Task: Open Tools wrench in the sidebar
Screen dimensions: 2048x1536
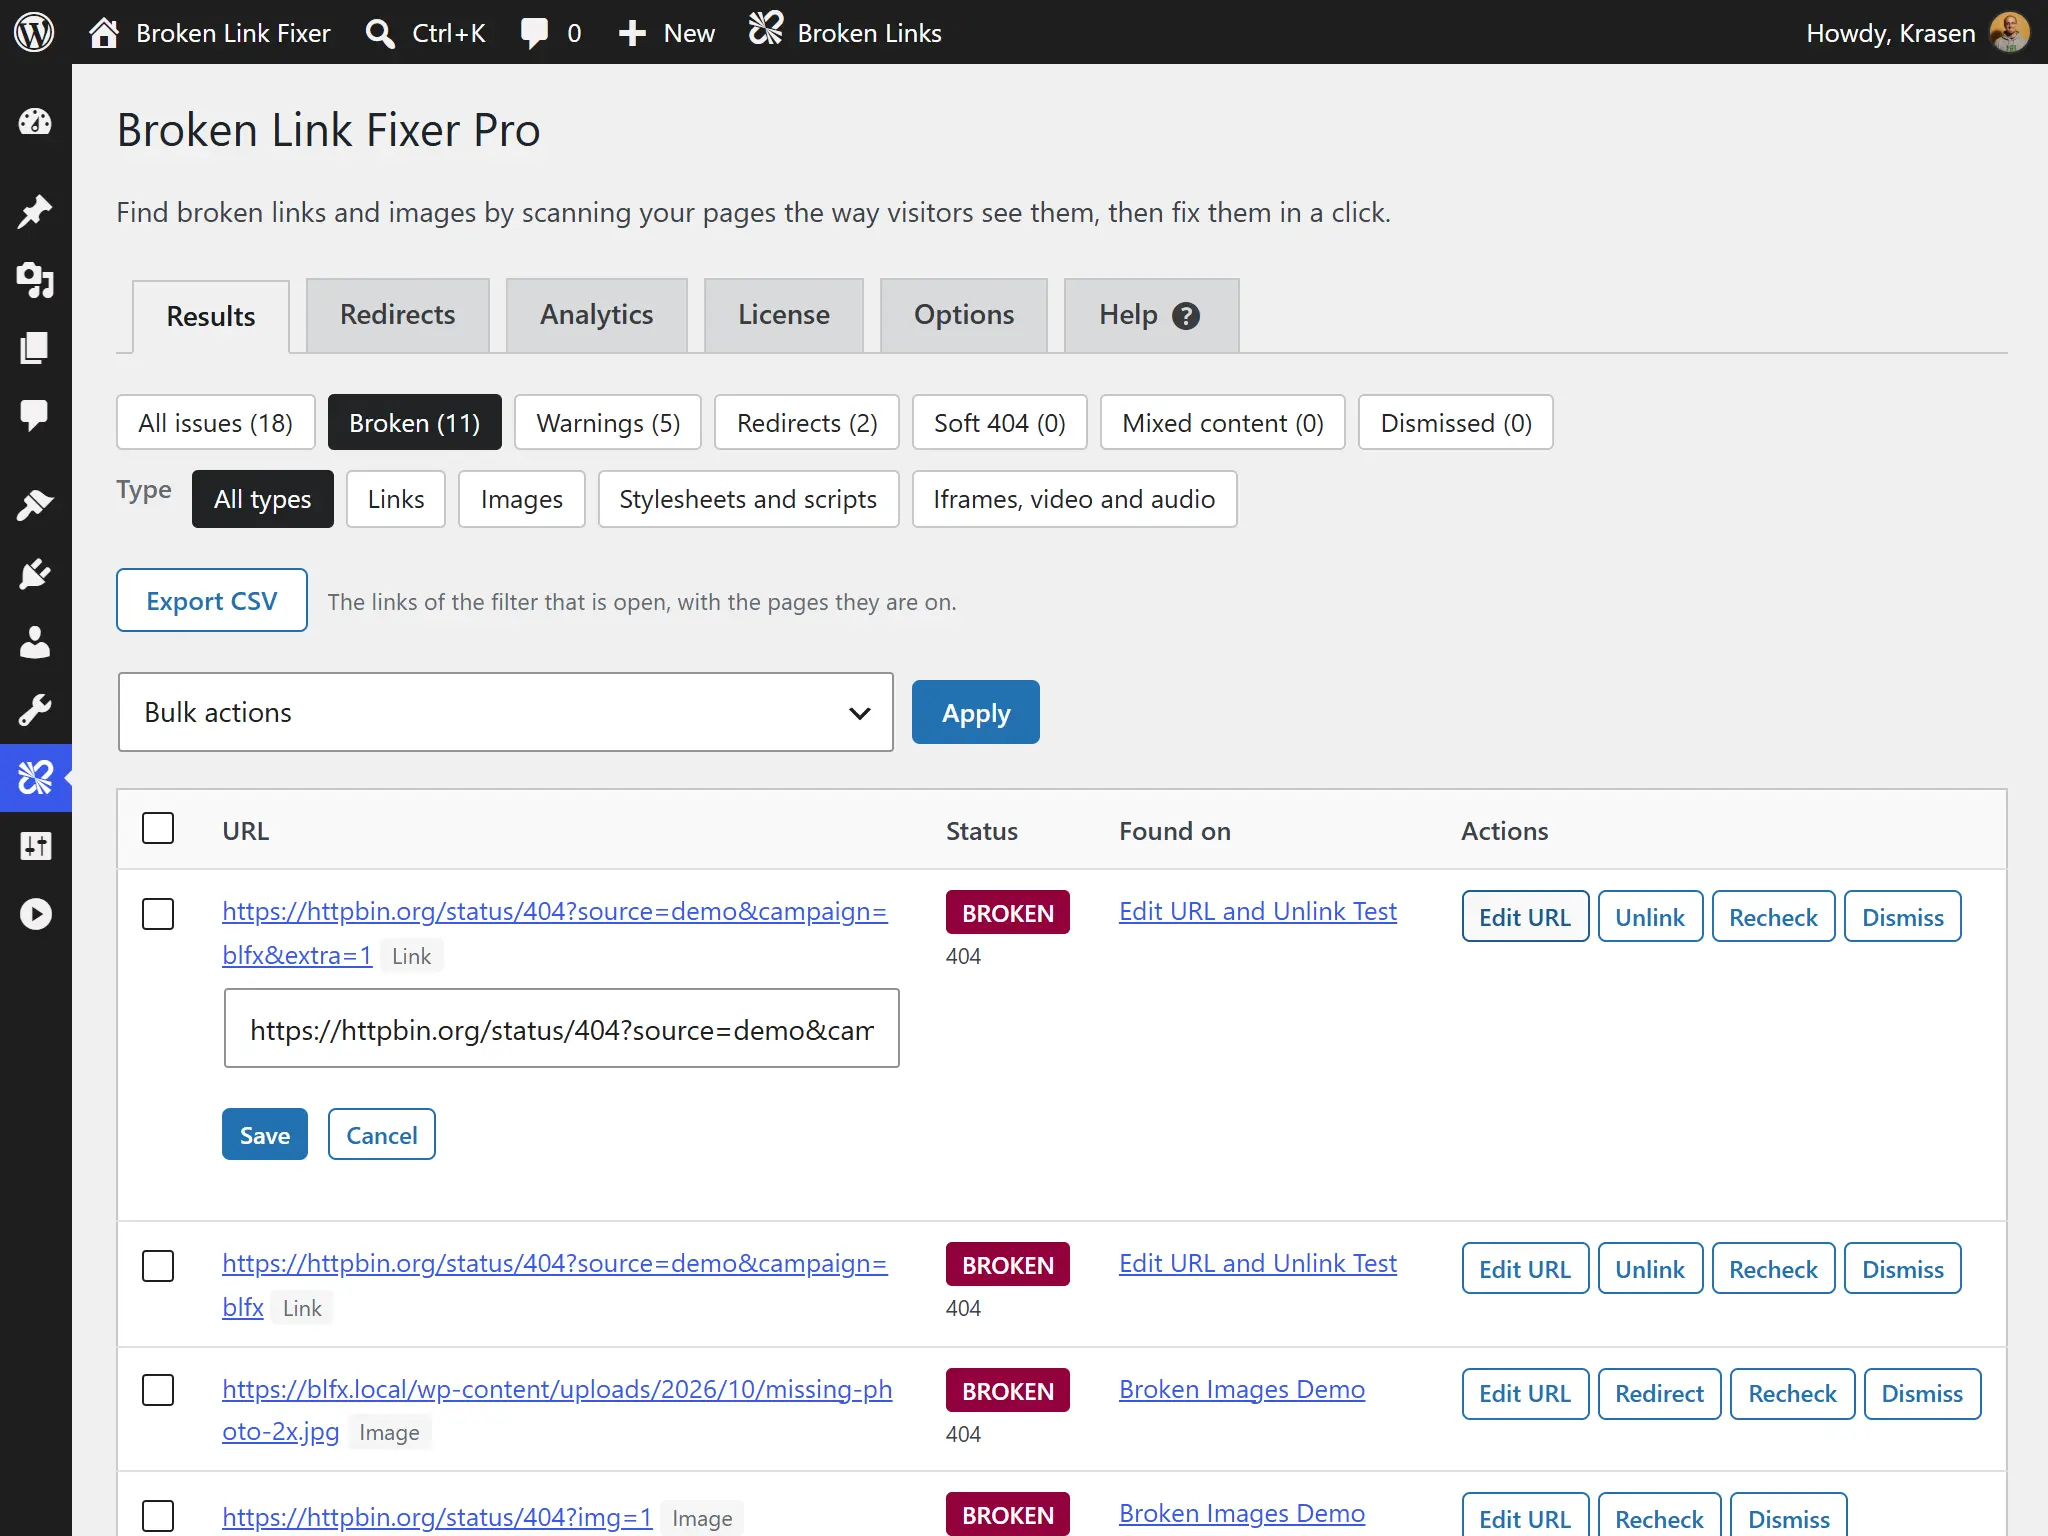Action: tap(35, 710)
